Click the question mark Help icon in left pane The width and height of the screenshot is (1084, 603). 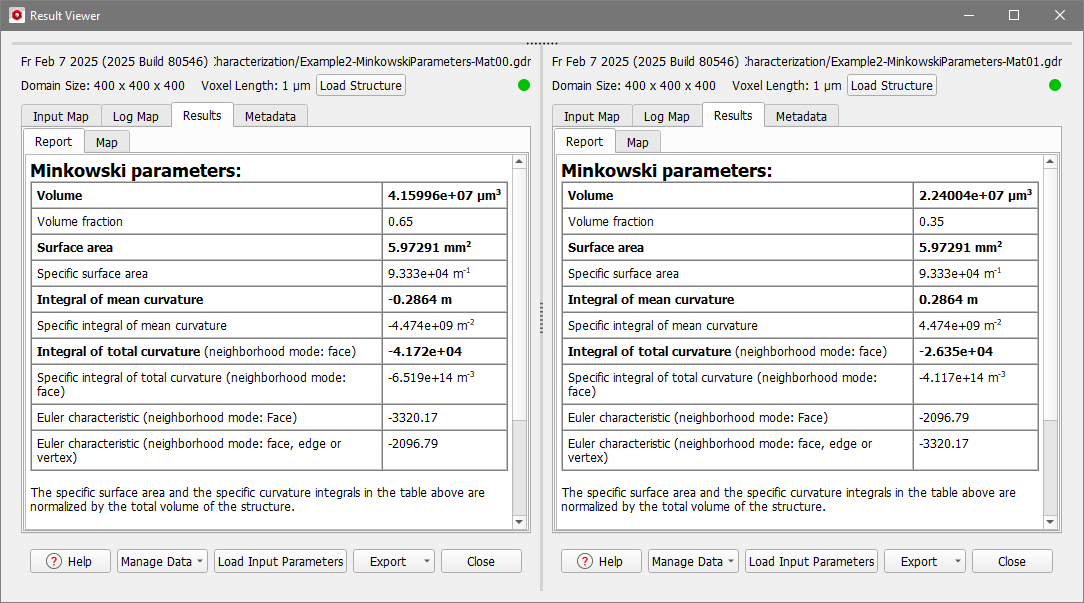click(54, 562)
